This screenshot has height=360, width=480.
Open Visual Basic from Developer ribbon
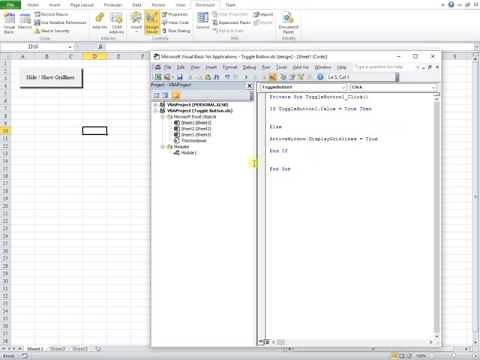tap(9, 23)
